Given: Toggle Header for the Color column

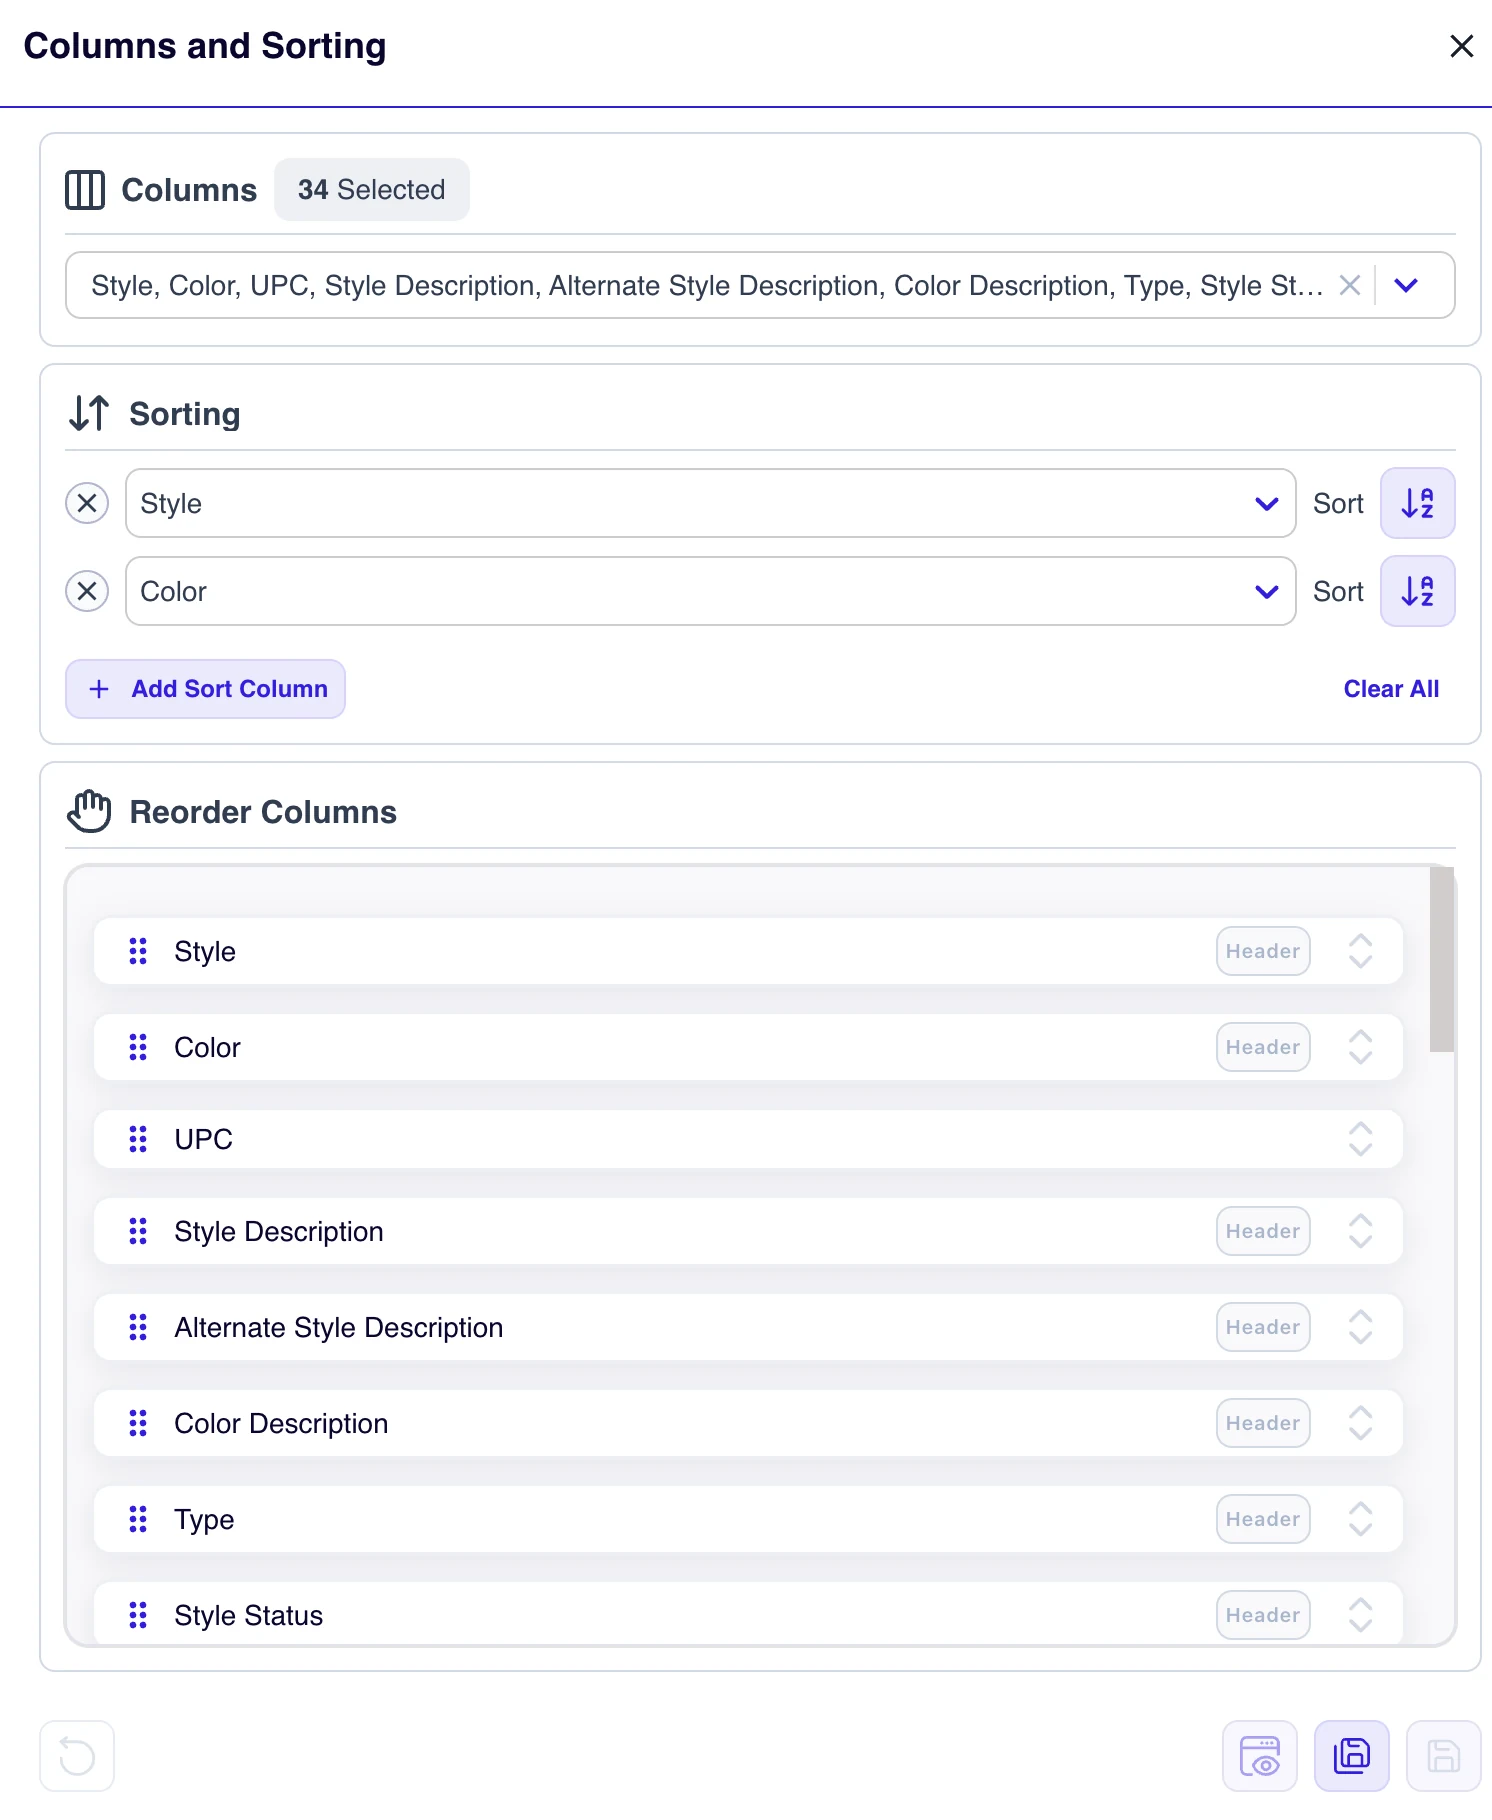Looking at the screenshot, I should [x=1263, y=1047].
